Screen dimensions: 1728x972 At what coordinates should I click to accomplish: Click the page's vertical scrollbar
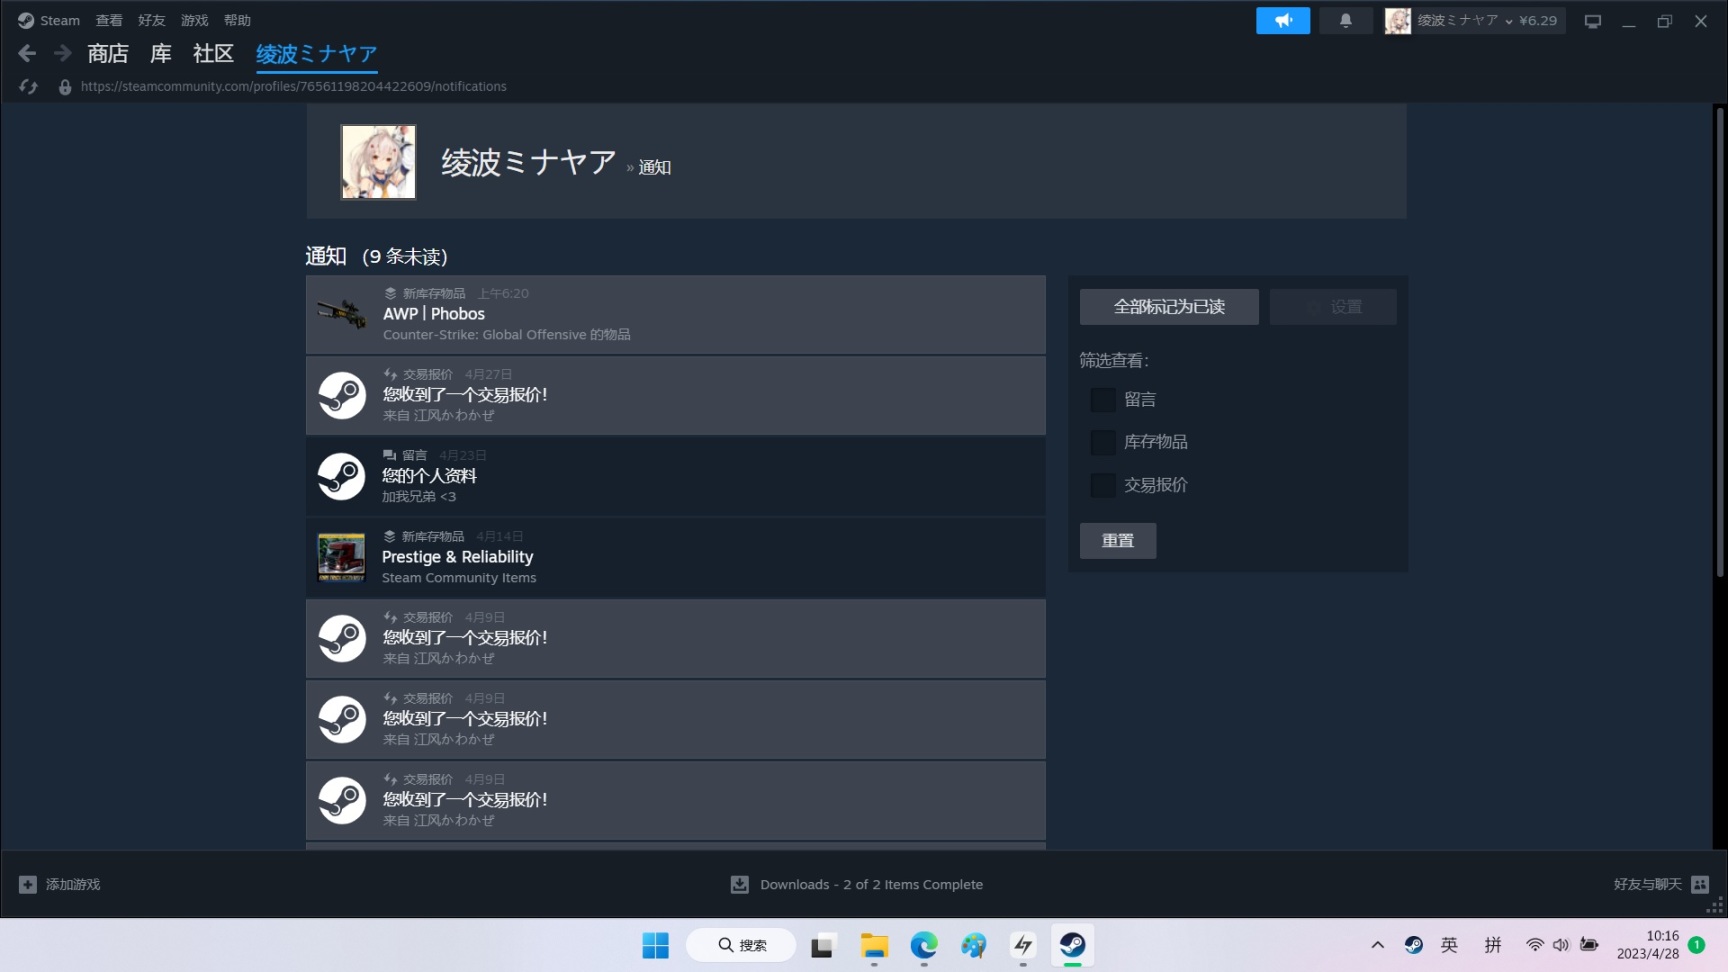[x=1720, y=342]
